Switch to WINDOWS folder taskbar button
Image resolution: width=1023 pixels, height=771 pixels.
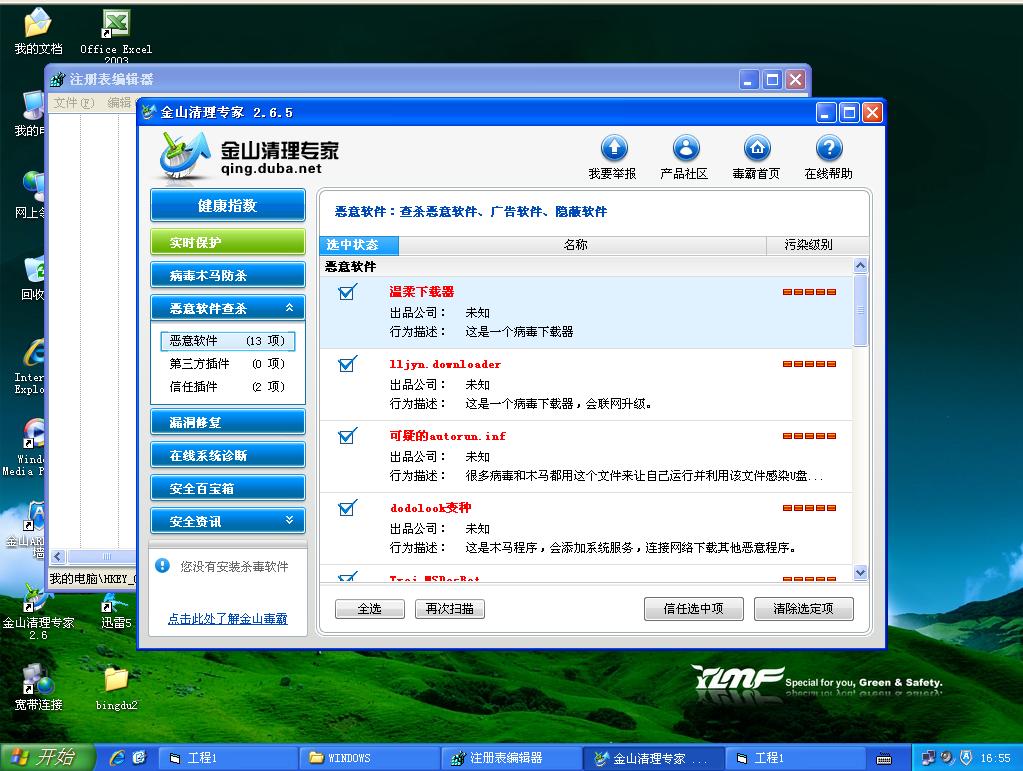369,758
